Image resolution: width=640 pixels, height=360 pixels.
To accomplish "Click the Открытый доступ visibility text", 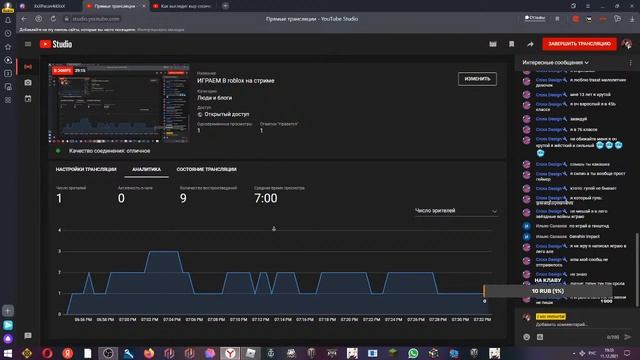I will 227,114.
